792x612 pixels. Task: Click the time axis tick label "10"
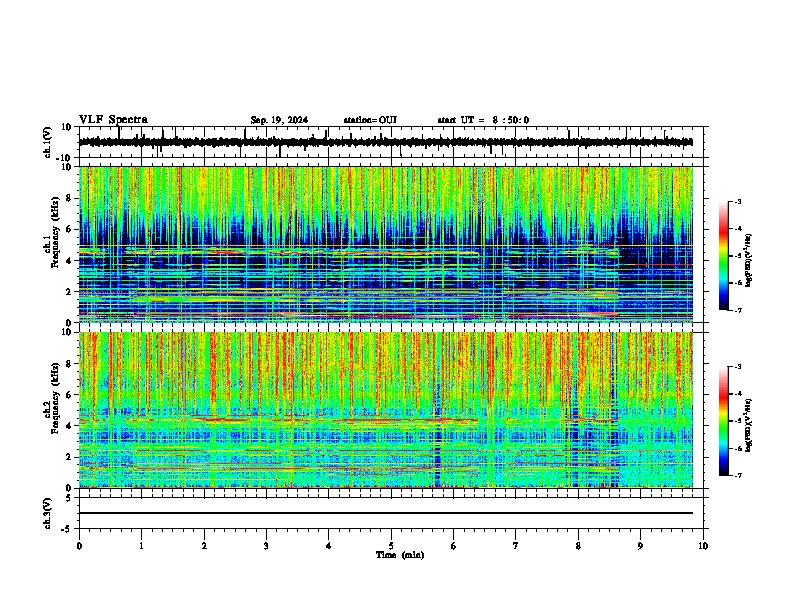pos(703,546)
